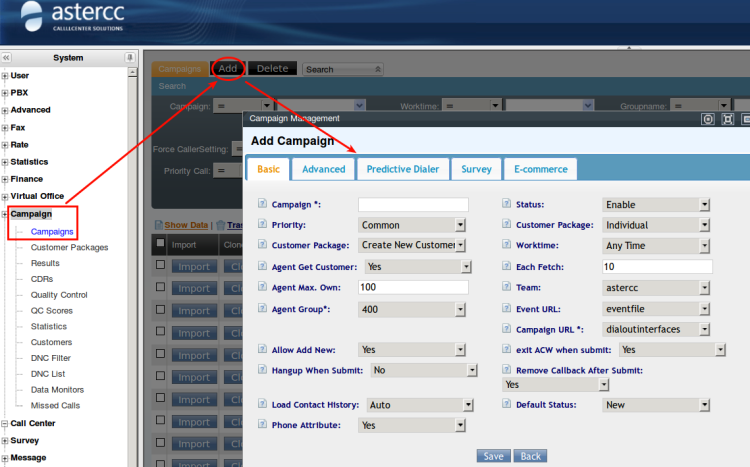Screen dimensions: 750x467
Task: Click the pin icon in System panel header
Action: [129, 58]
